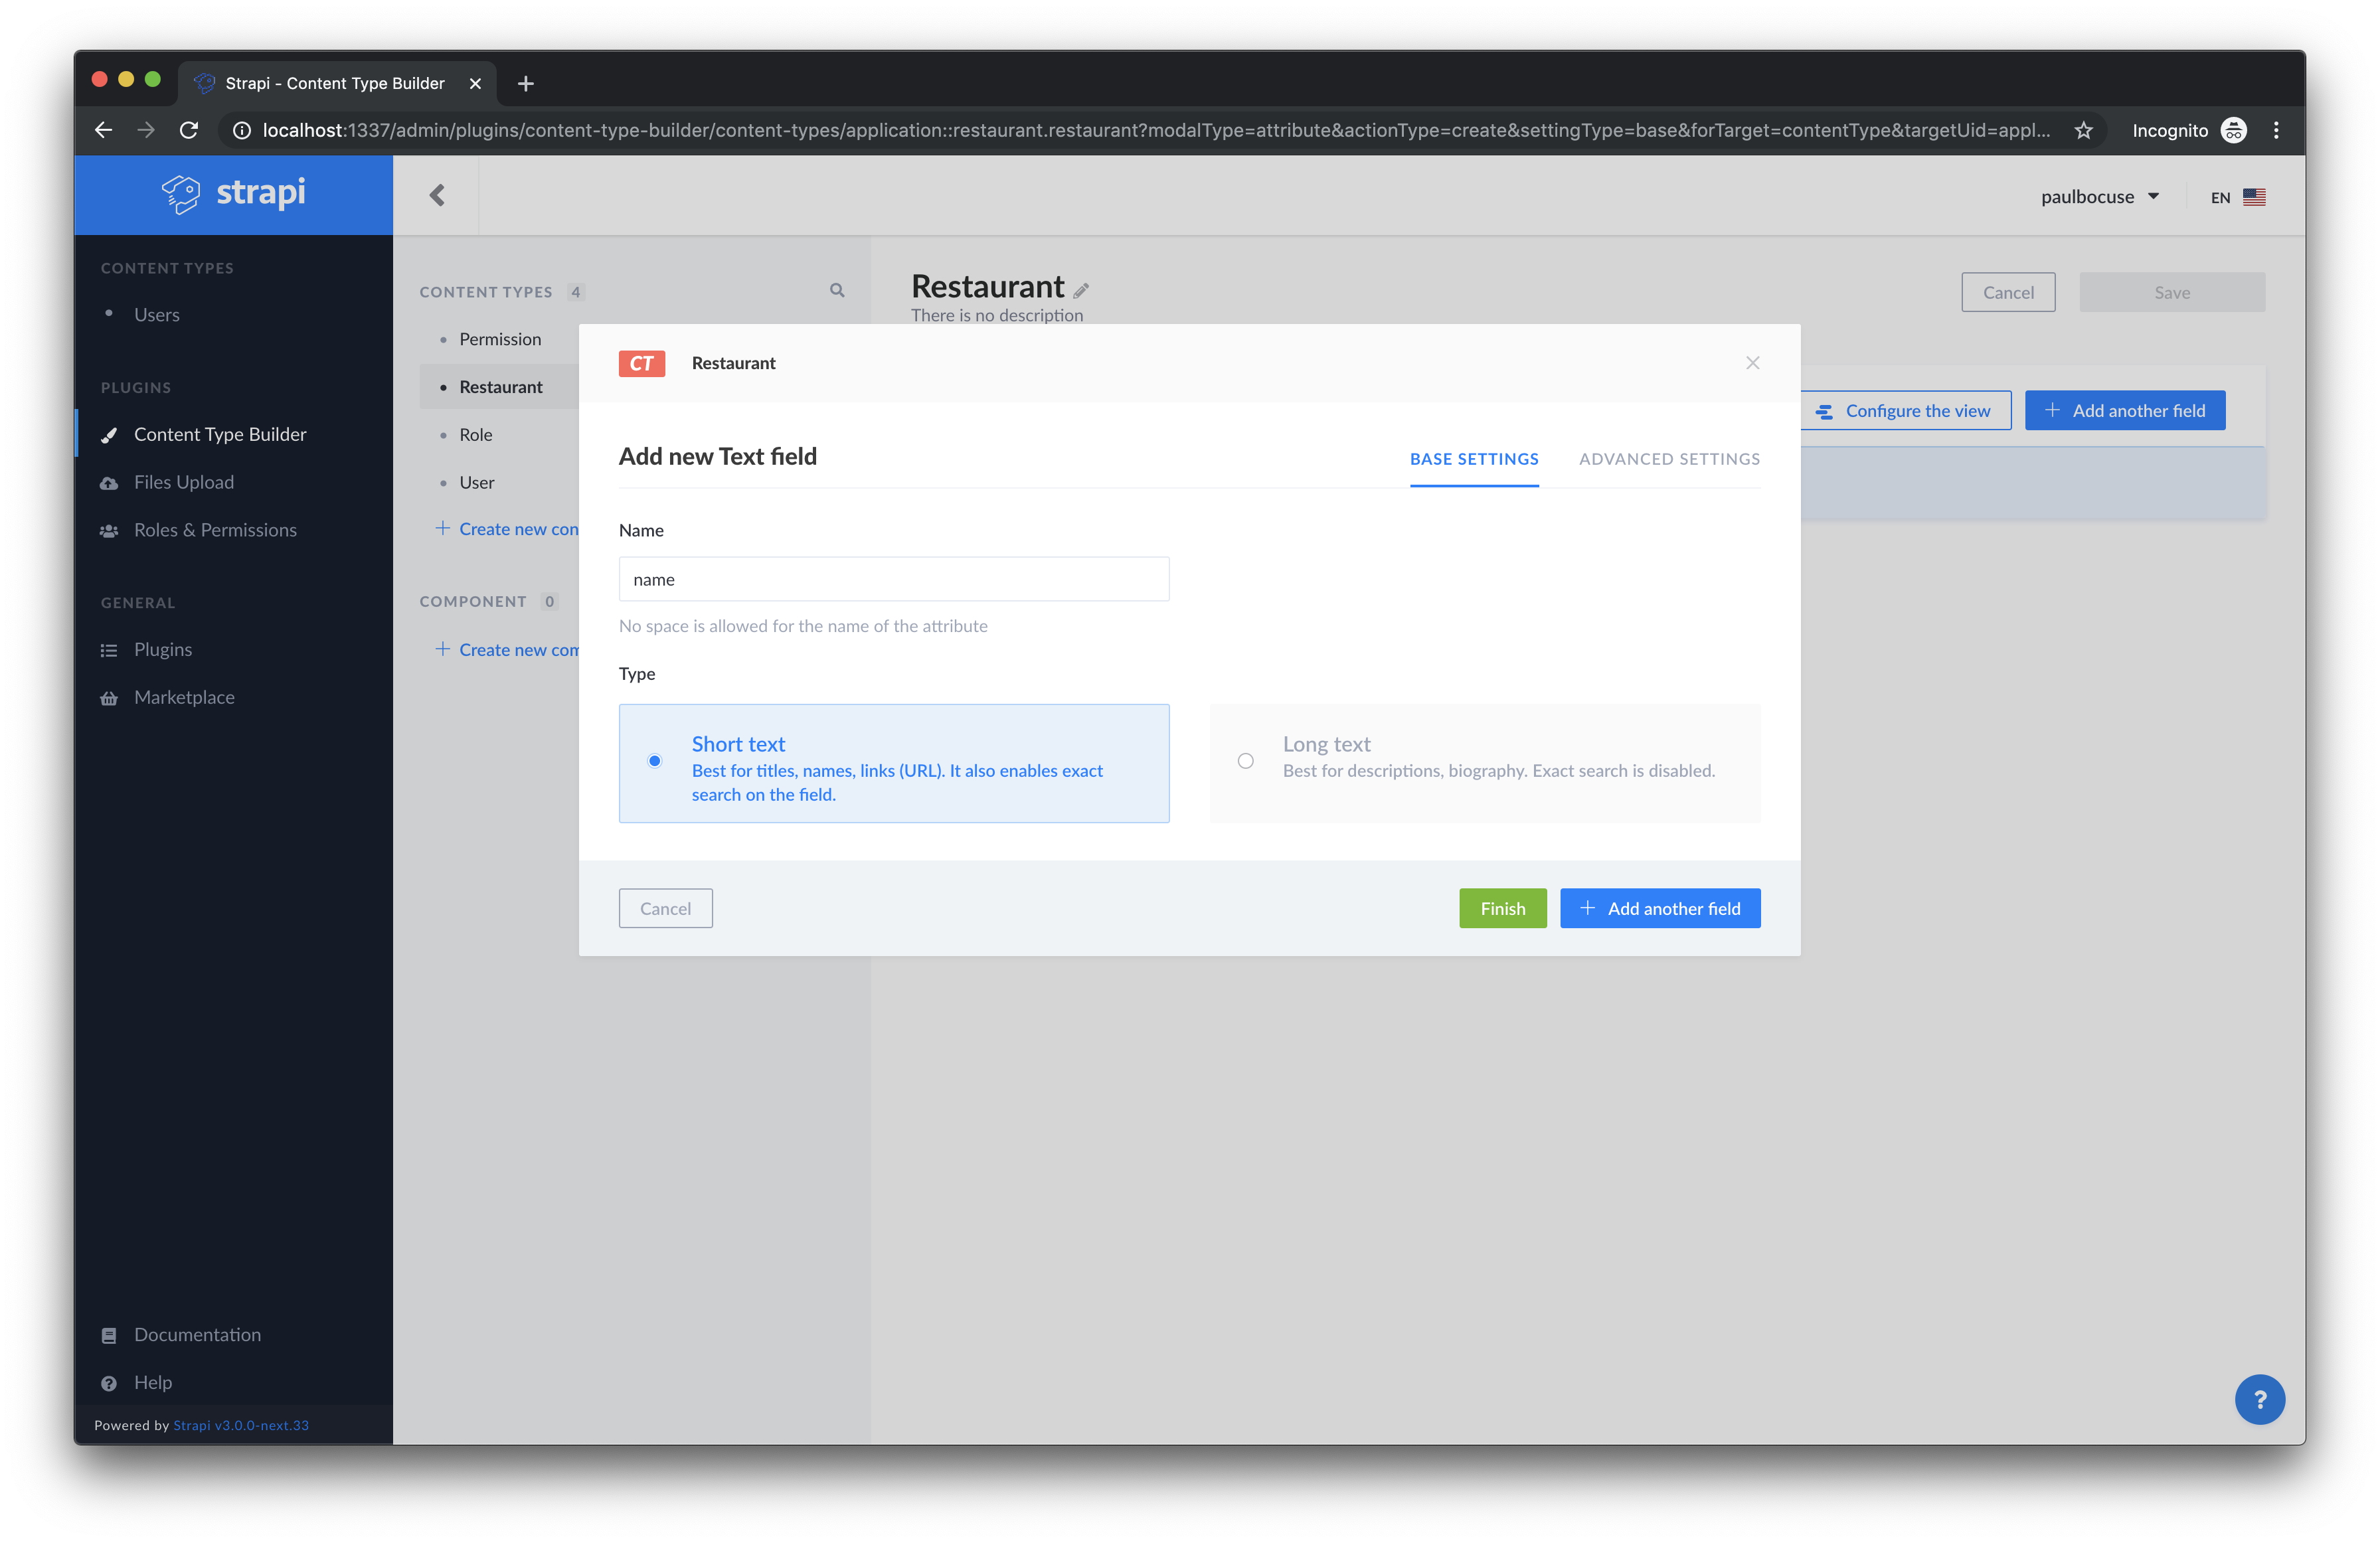Click the pencil icon next to Restaurant title
The width and height of the screenshot is (2380, 1543).
coord(1081,290)
